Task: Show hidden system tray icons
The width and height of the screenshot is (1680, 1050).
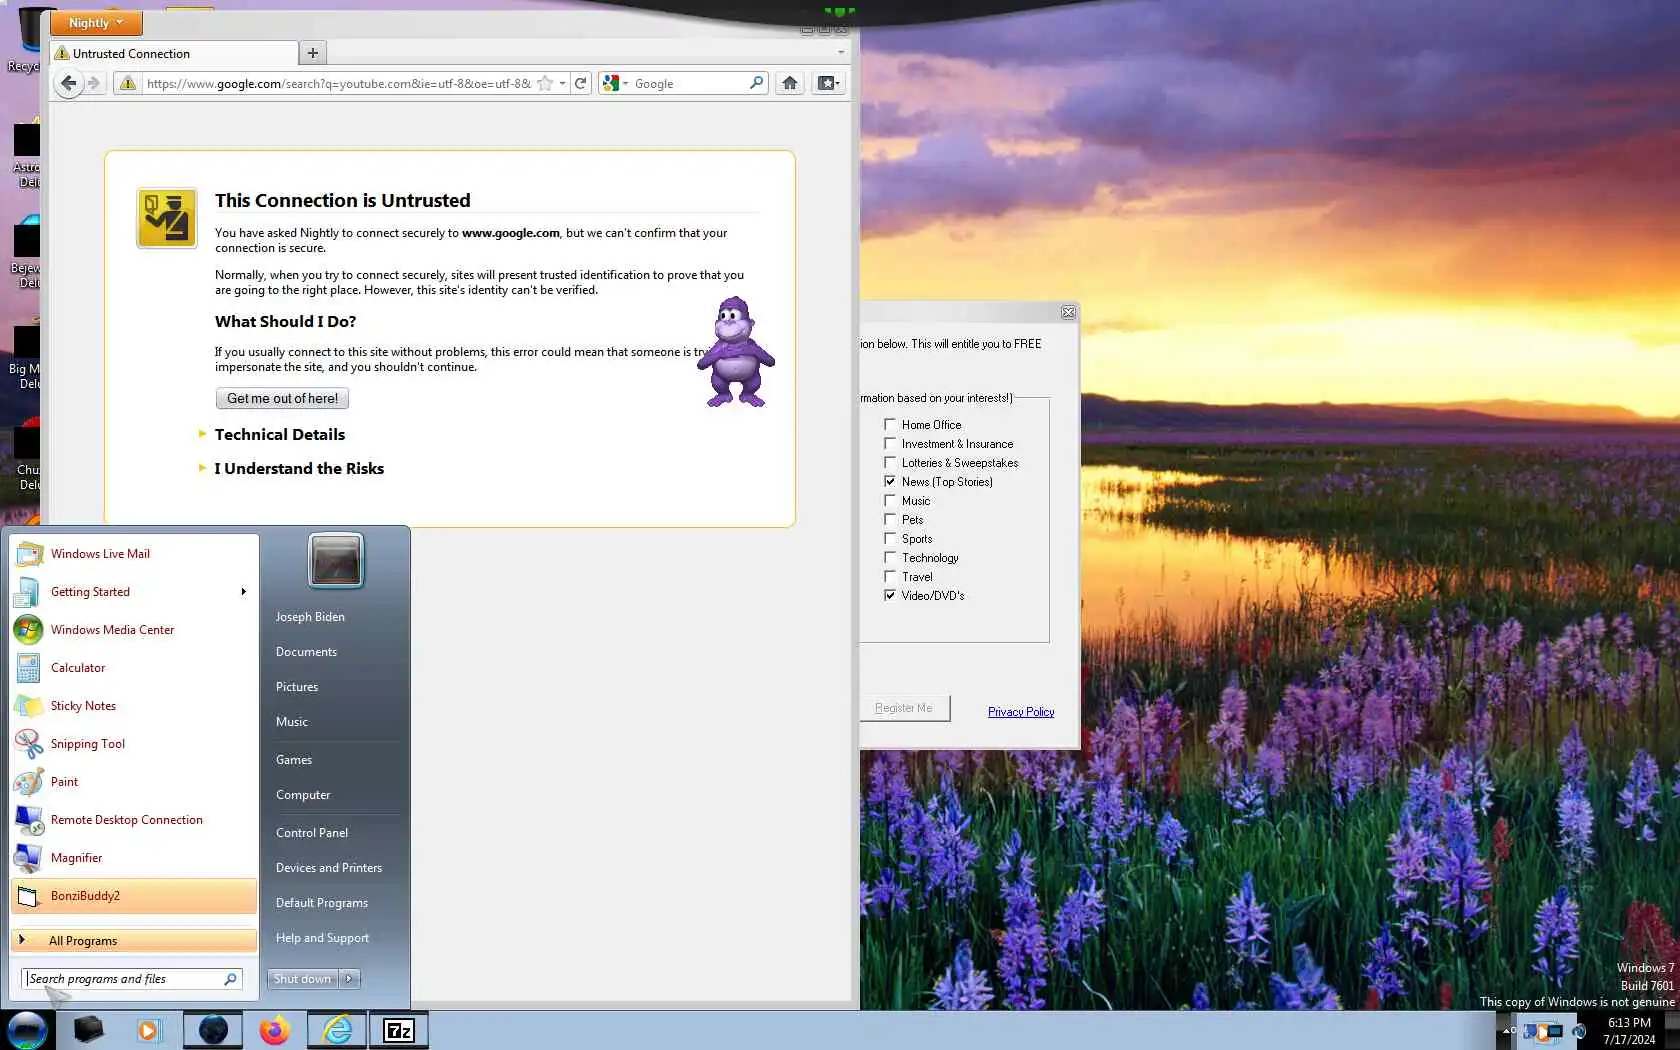Action: point(1506,1030)
